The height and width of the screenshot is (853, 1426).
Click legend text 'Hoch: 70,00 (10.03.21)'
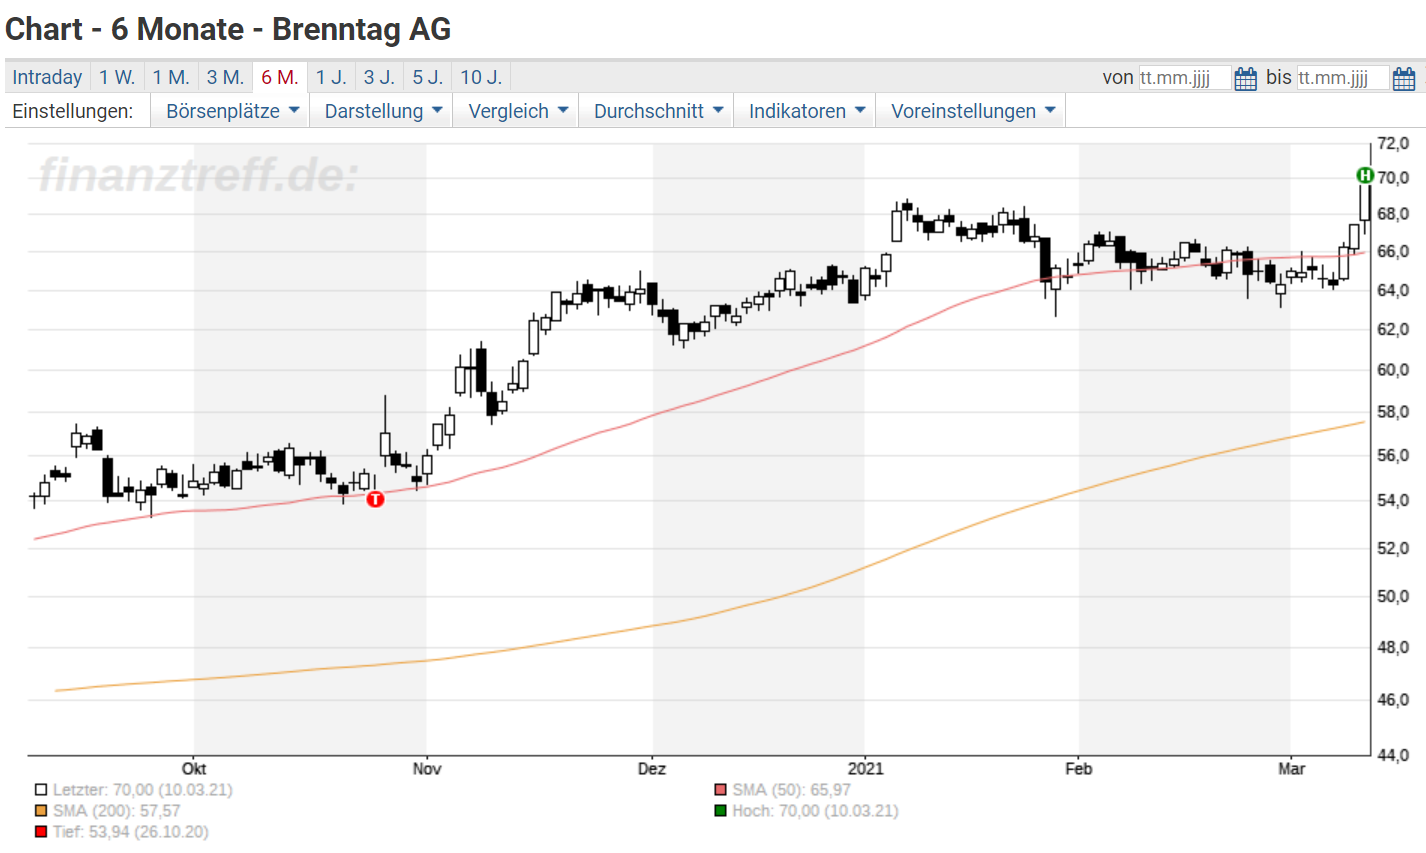[x=815, y=811]
